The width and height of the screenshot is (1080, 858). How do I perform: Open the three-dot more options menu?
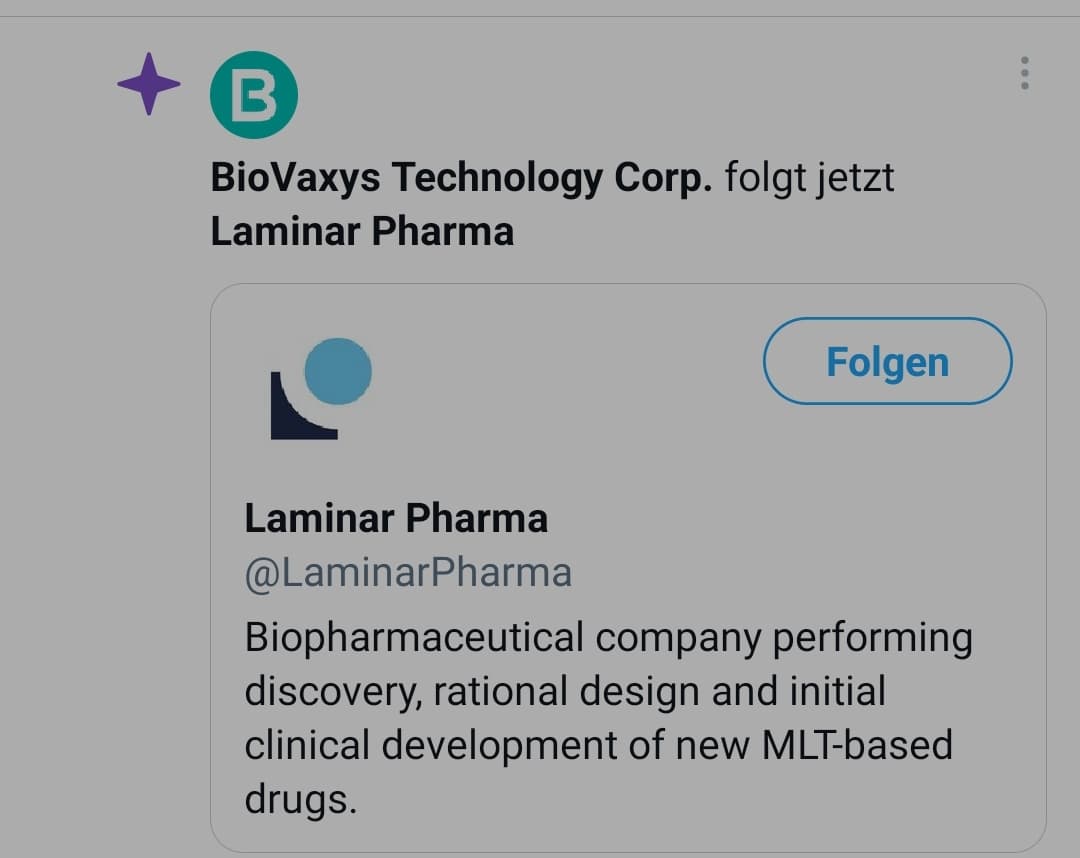[1024, 73]
